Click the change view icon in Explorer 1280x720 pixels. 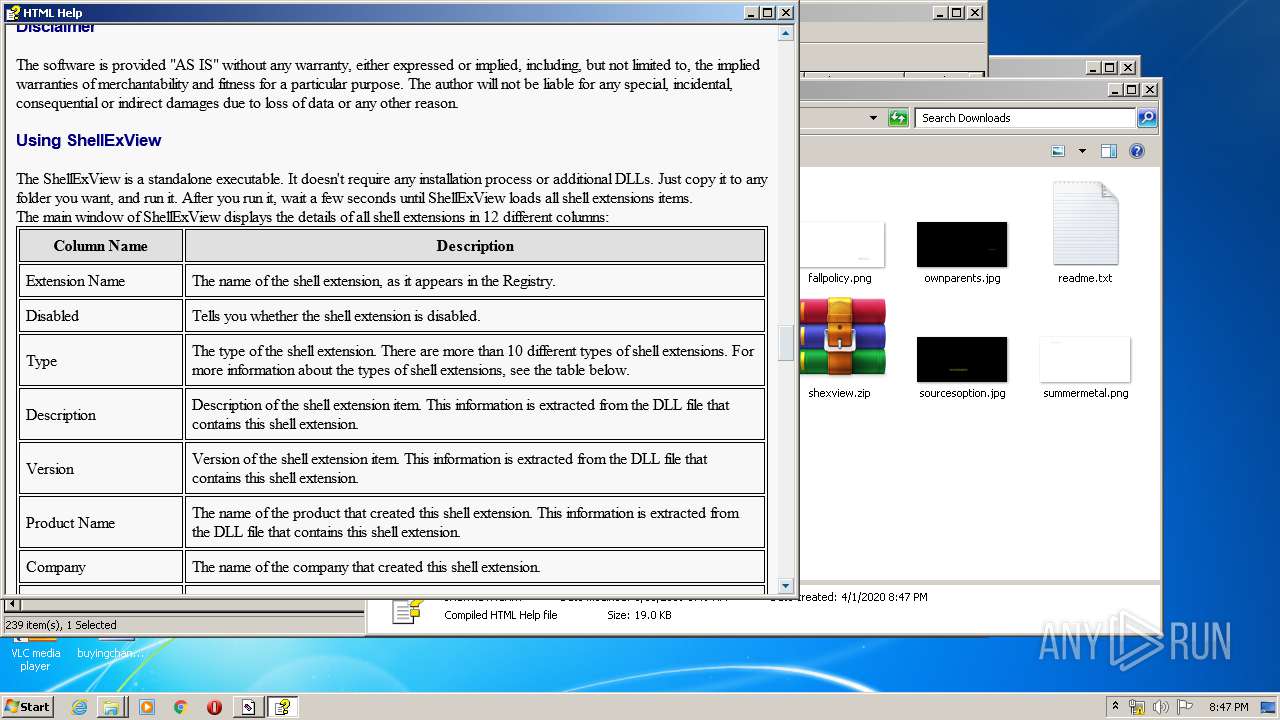tap(1058, 151)
